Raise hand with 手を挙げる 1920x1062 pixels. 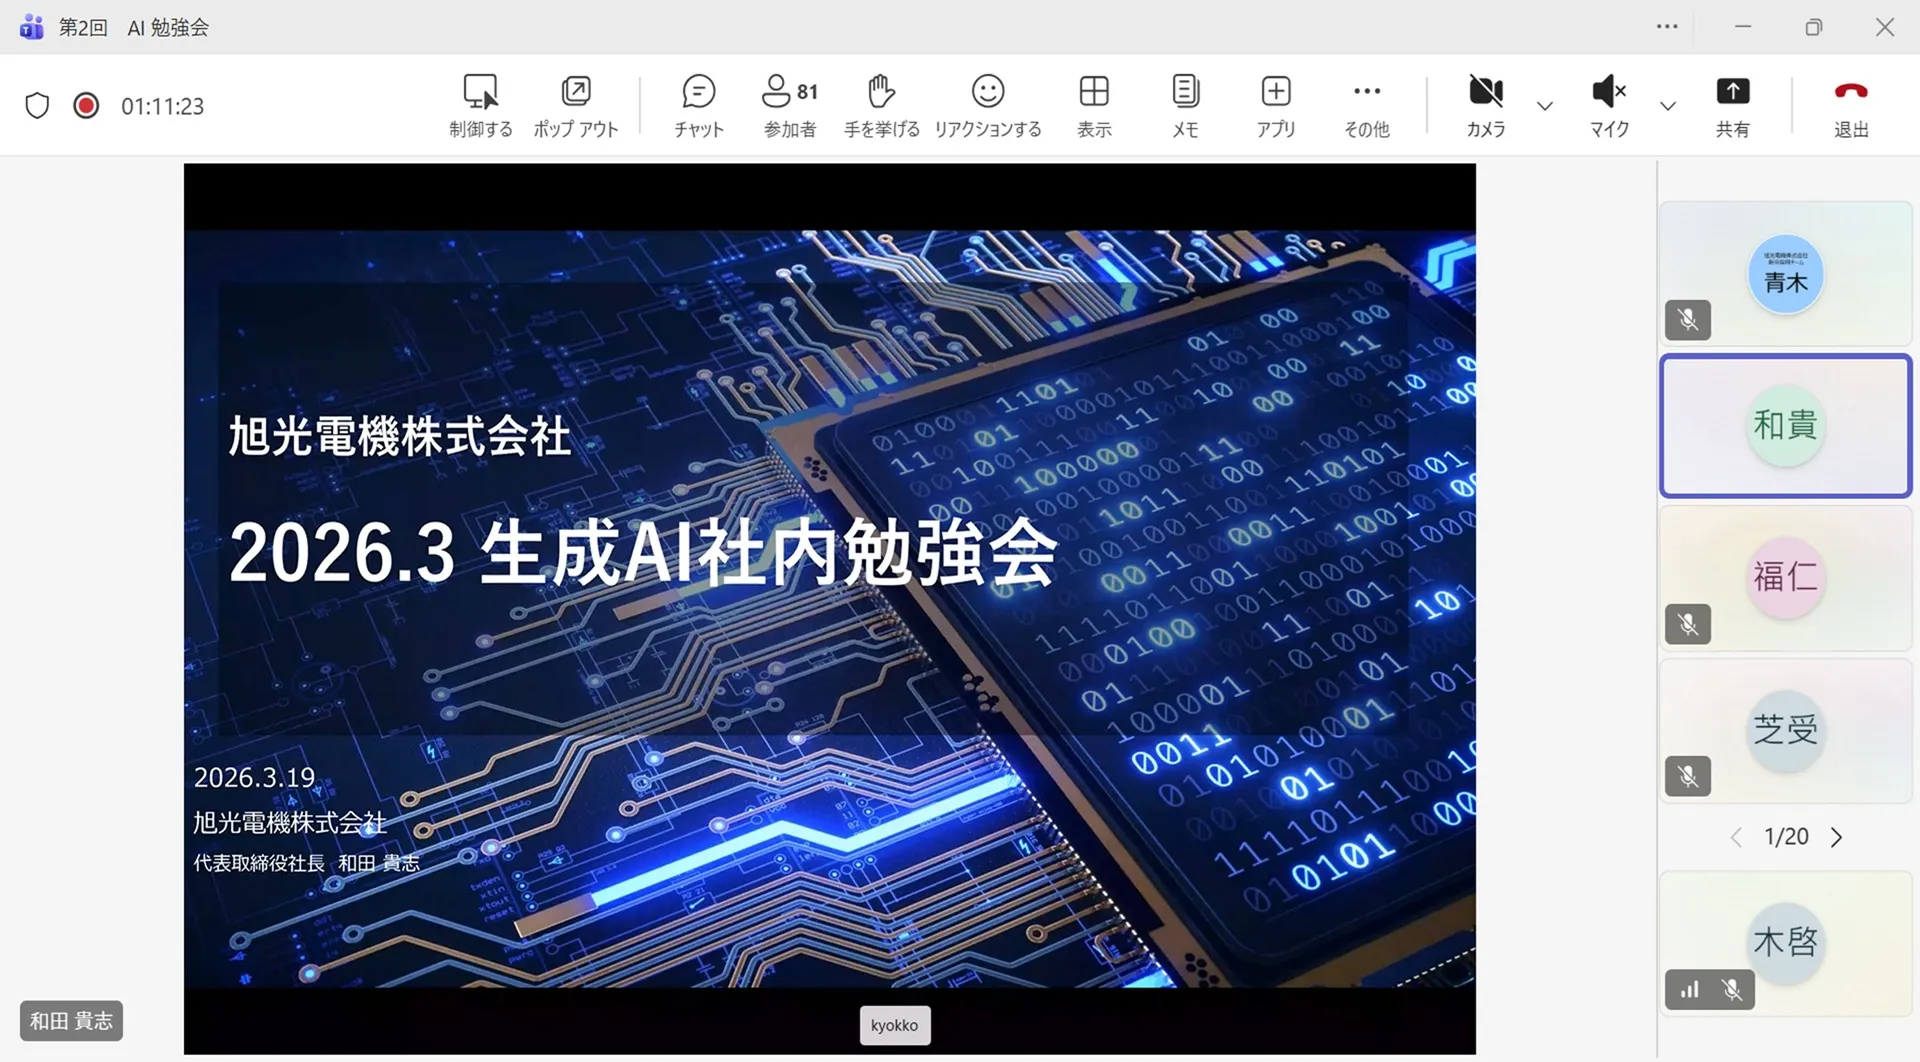point(881,105)
